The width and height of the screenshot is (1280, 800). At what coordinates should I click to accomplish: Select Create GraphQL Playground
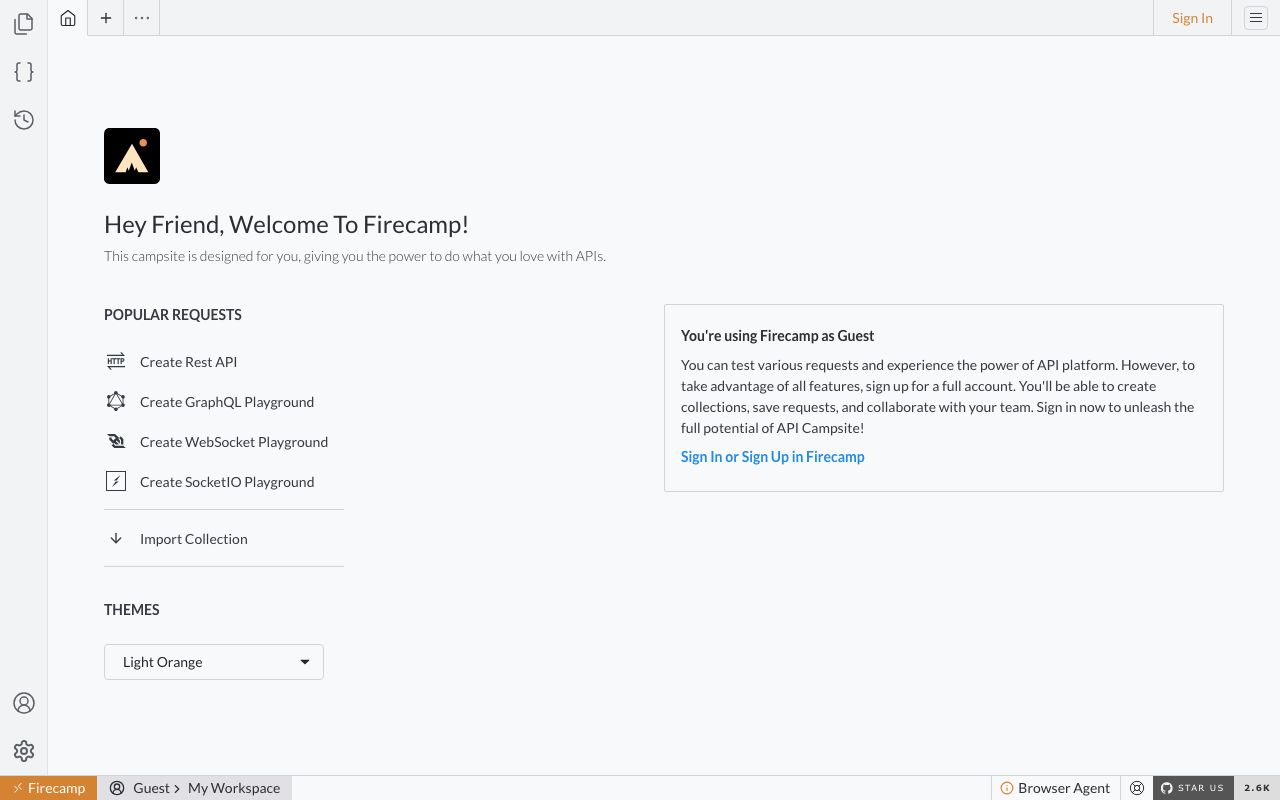coord(227,402)
